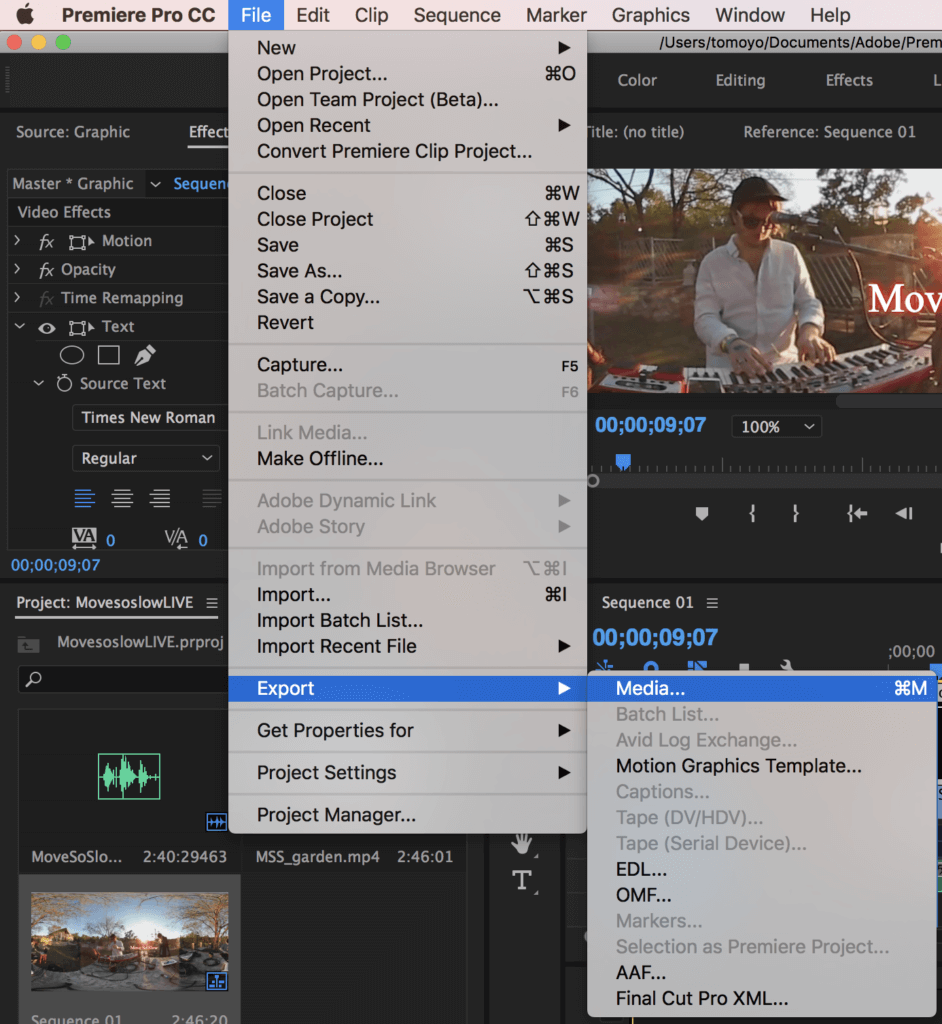942x1024 pixels.
Task: Click the kerning V/A icon
Action: (176, 538)
